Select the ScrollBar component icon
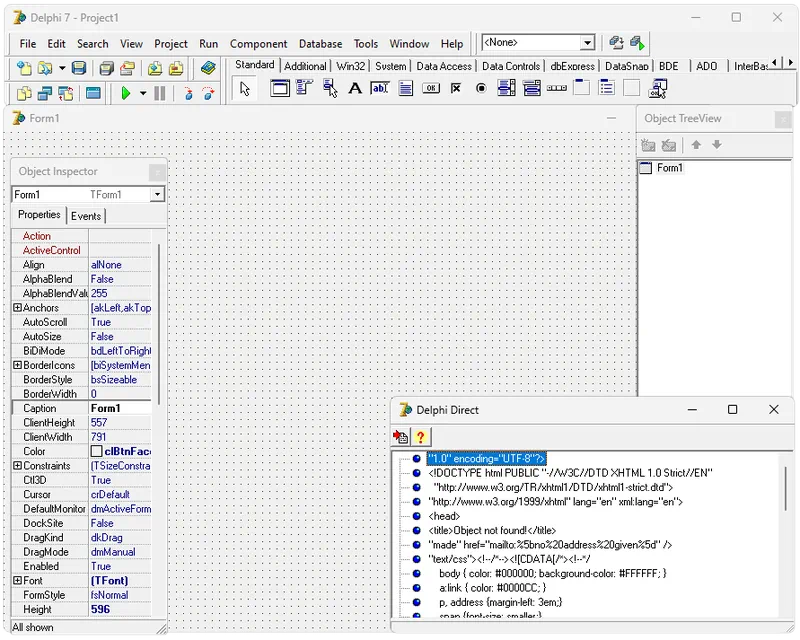 [x=557, y=88]
